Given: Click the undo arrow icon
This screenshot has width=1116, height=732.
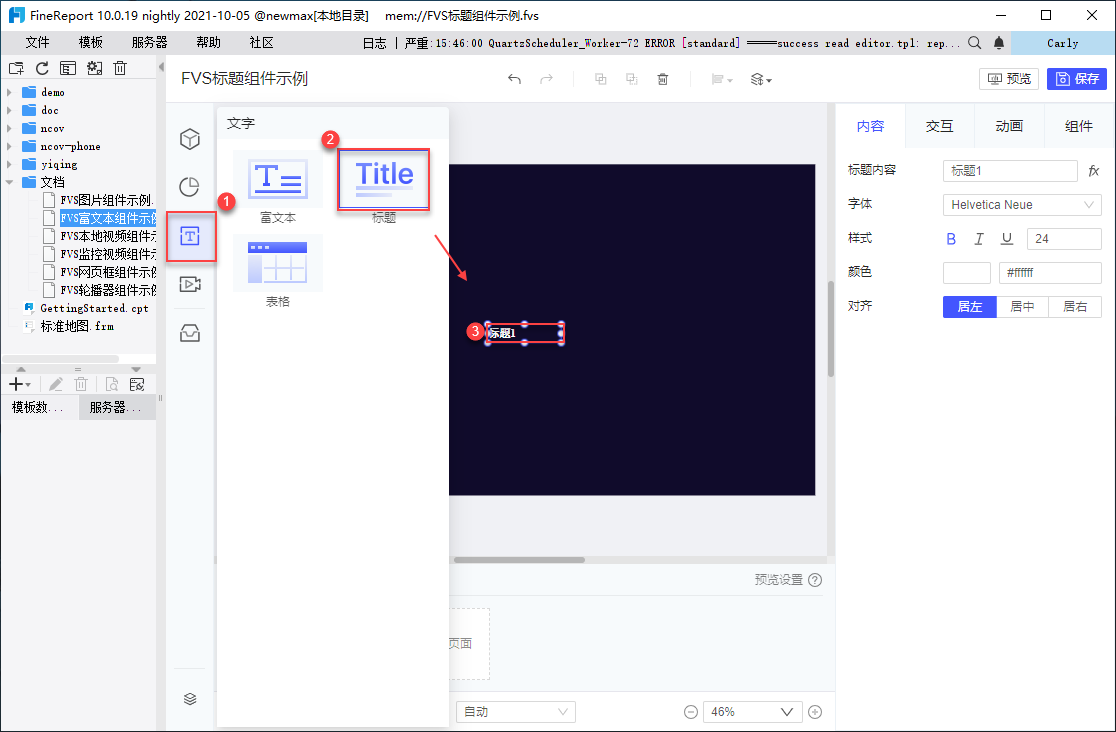Looking at the screenshot, I should click(514, 79).
